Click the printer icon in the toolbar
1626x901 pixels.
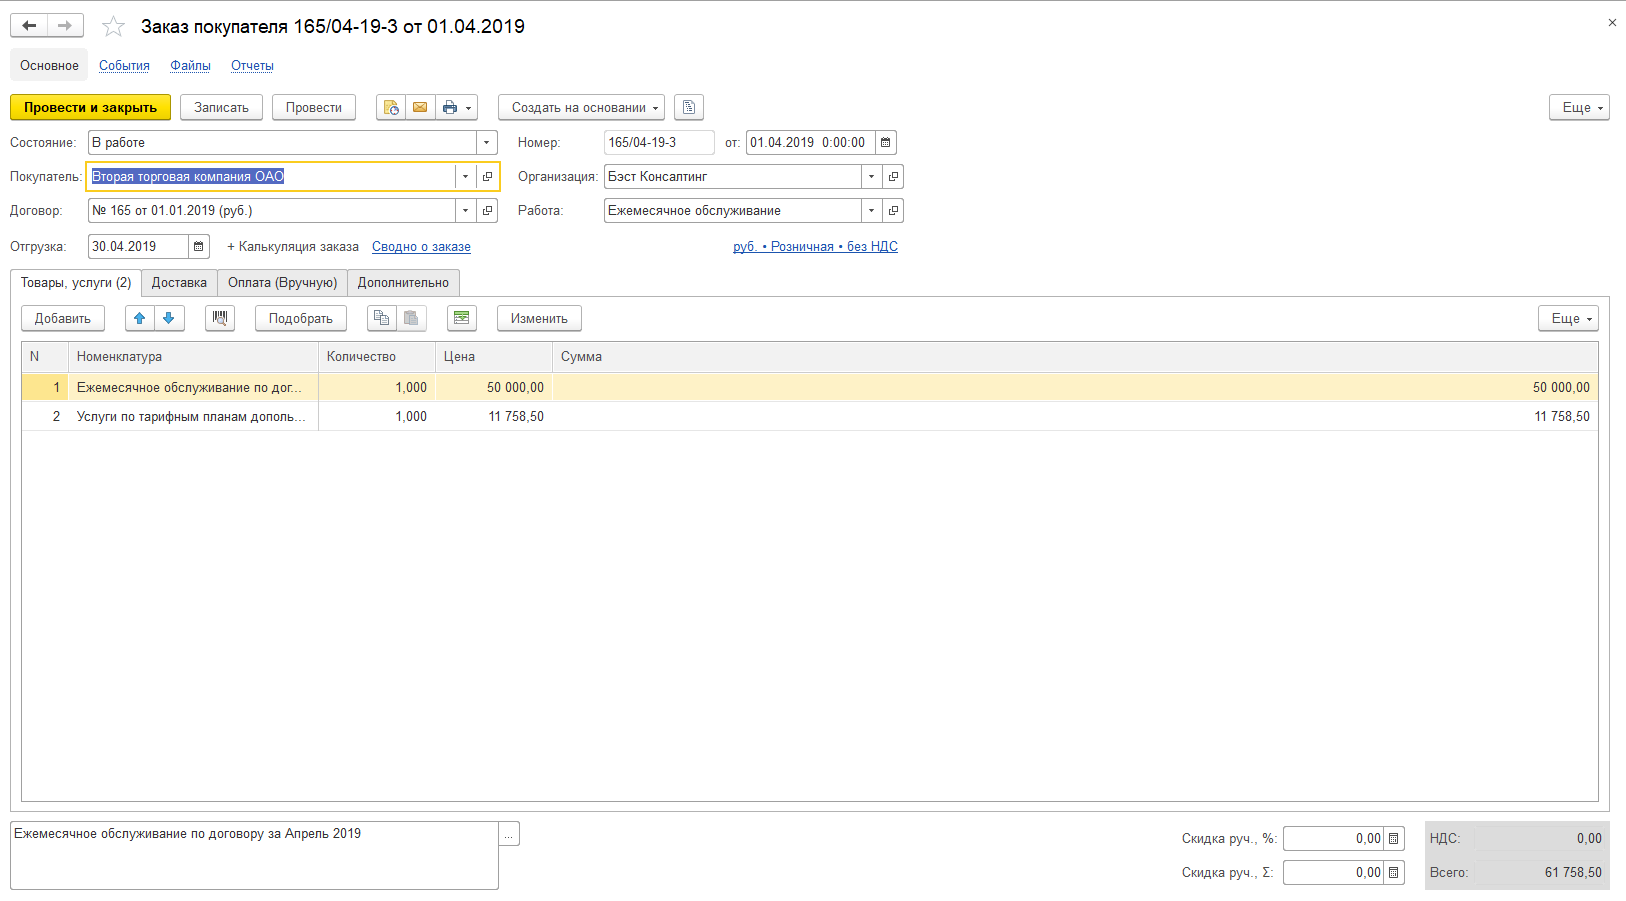coord(456,107)
